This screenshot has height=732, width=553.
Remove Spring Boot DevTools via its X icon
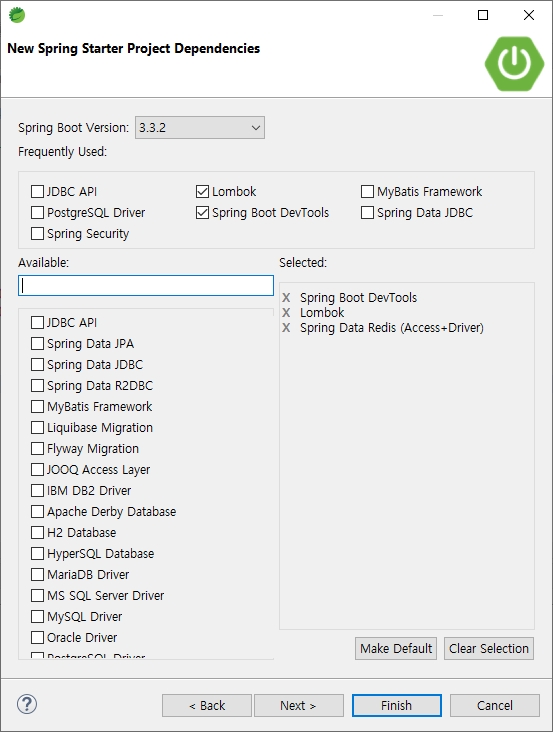[286, 297]
